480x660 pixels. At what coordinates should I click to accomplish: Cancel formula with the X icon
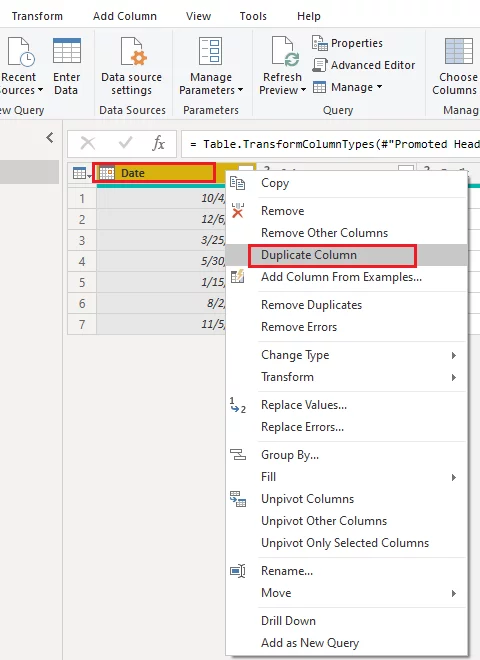point(88,144)
